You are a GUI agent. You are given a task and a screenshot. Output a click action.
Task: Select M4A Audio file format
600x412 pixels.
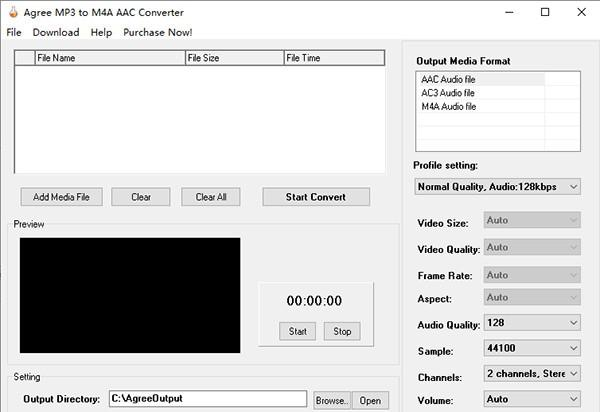click(482, 106)
